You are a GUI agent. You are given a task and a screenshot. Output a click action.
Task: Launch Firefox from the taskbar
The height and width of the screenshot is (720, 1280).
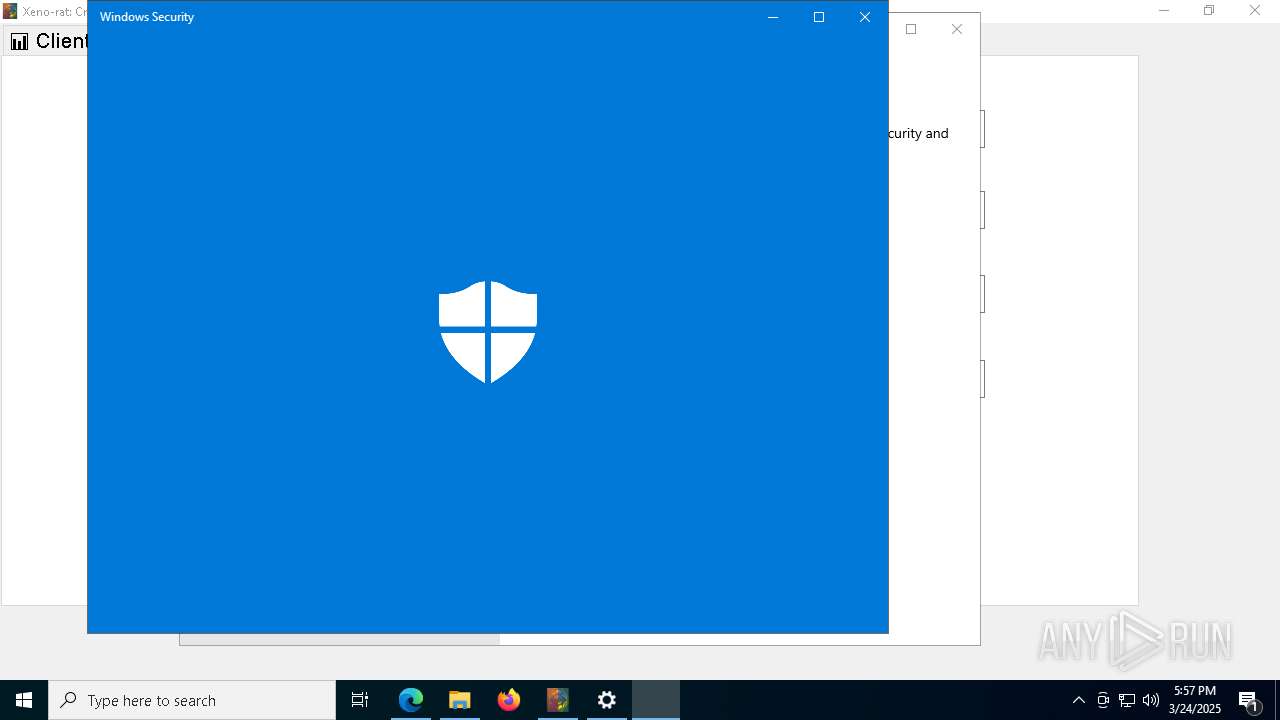click(509, 700)
